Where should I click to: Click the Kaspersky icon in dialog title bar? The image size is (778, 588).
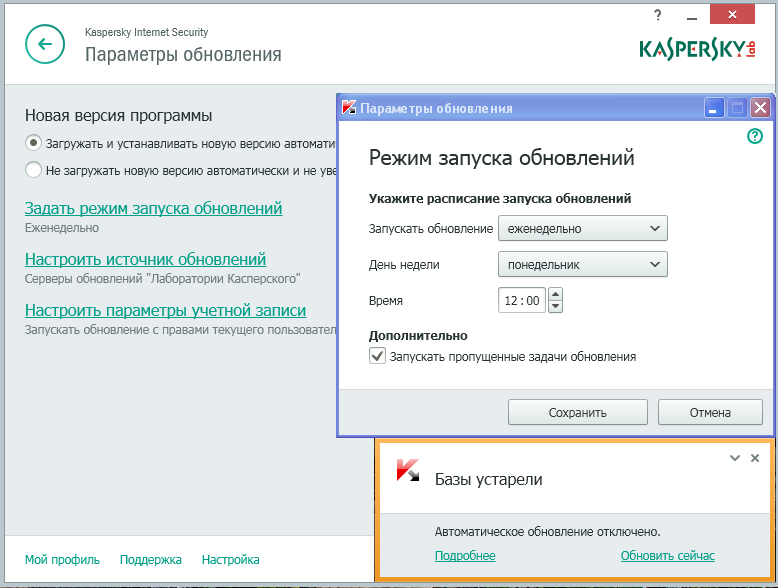coord(349,108)
